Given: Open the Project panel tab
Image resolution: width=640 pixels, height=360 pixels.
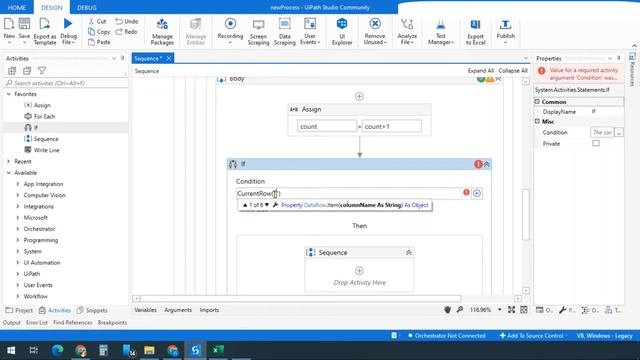Looking at the screenshot, I should point(19,310).
